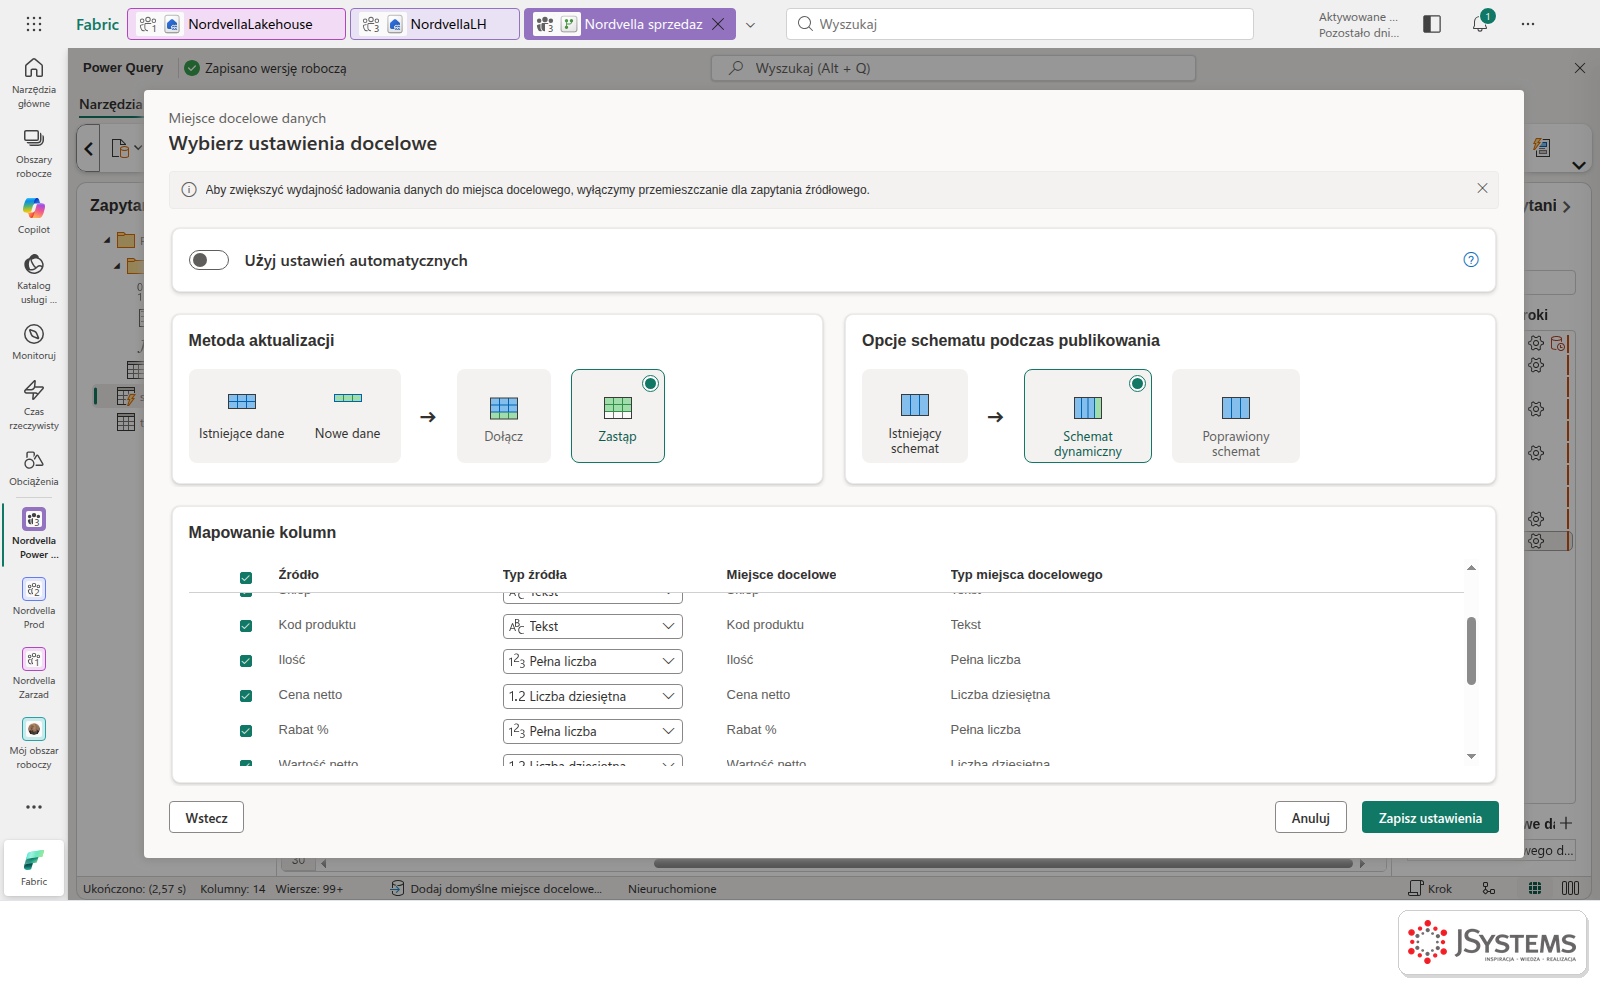Click the help question mark icon
Viewport: 1600px width, 984px height.
1471,260
